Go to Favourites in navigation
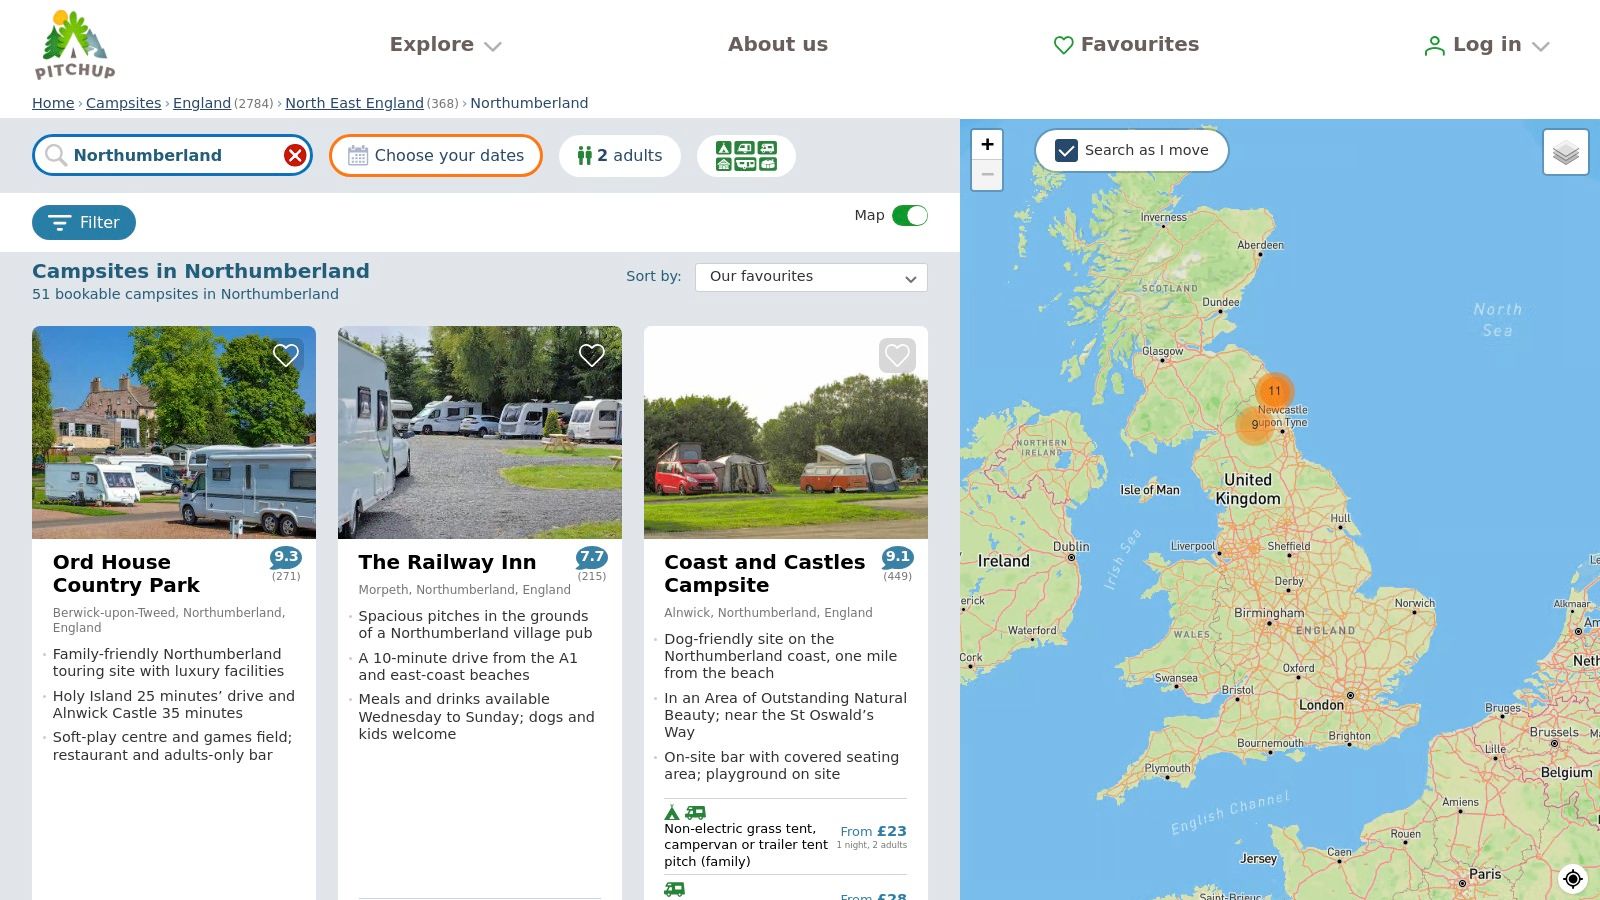Viewport: 1600px width, 900px height. click(x=1126, y=44)
